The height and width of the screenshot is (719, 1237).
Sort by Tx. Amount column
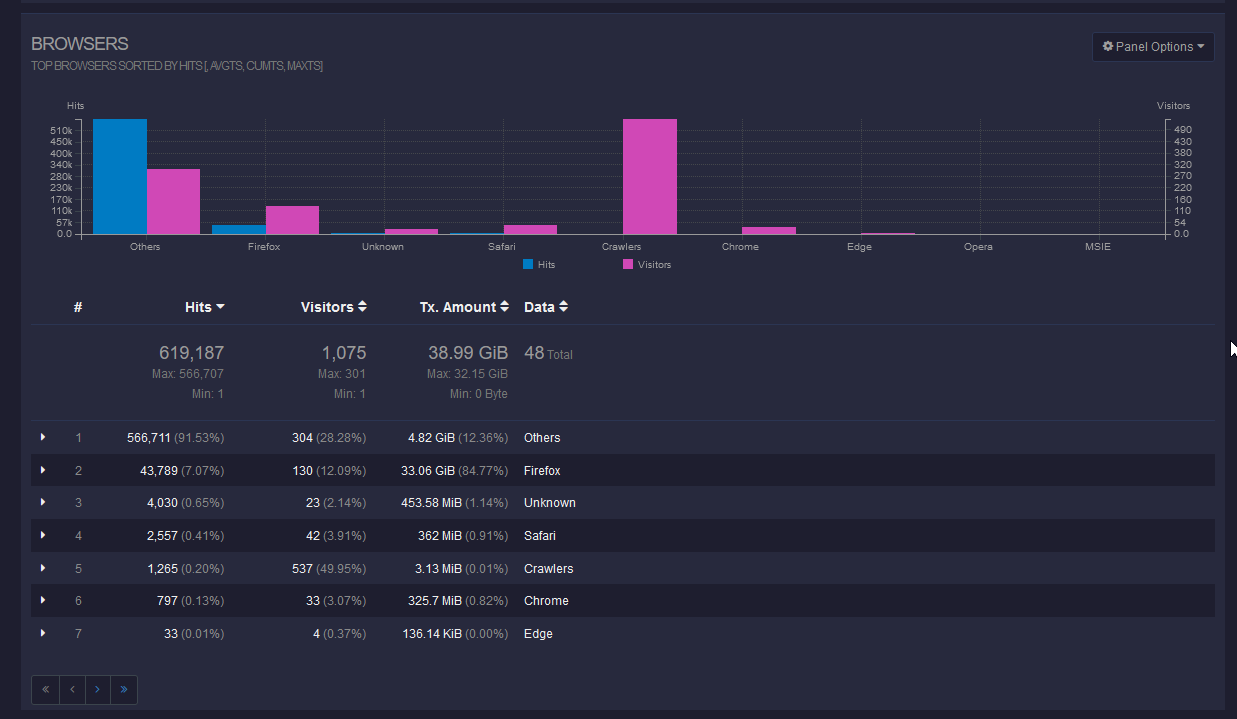464,307
